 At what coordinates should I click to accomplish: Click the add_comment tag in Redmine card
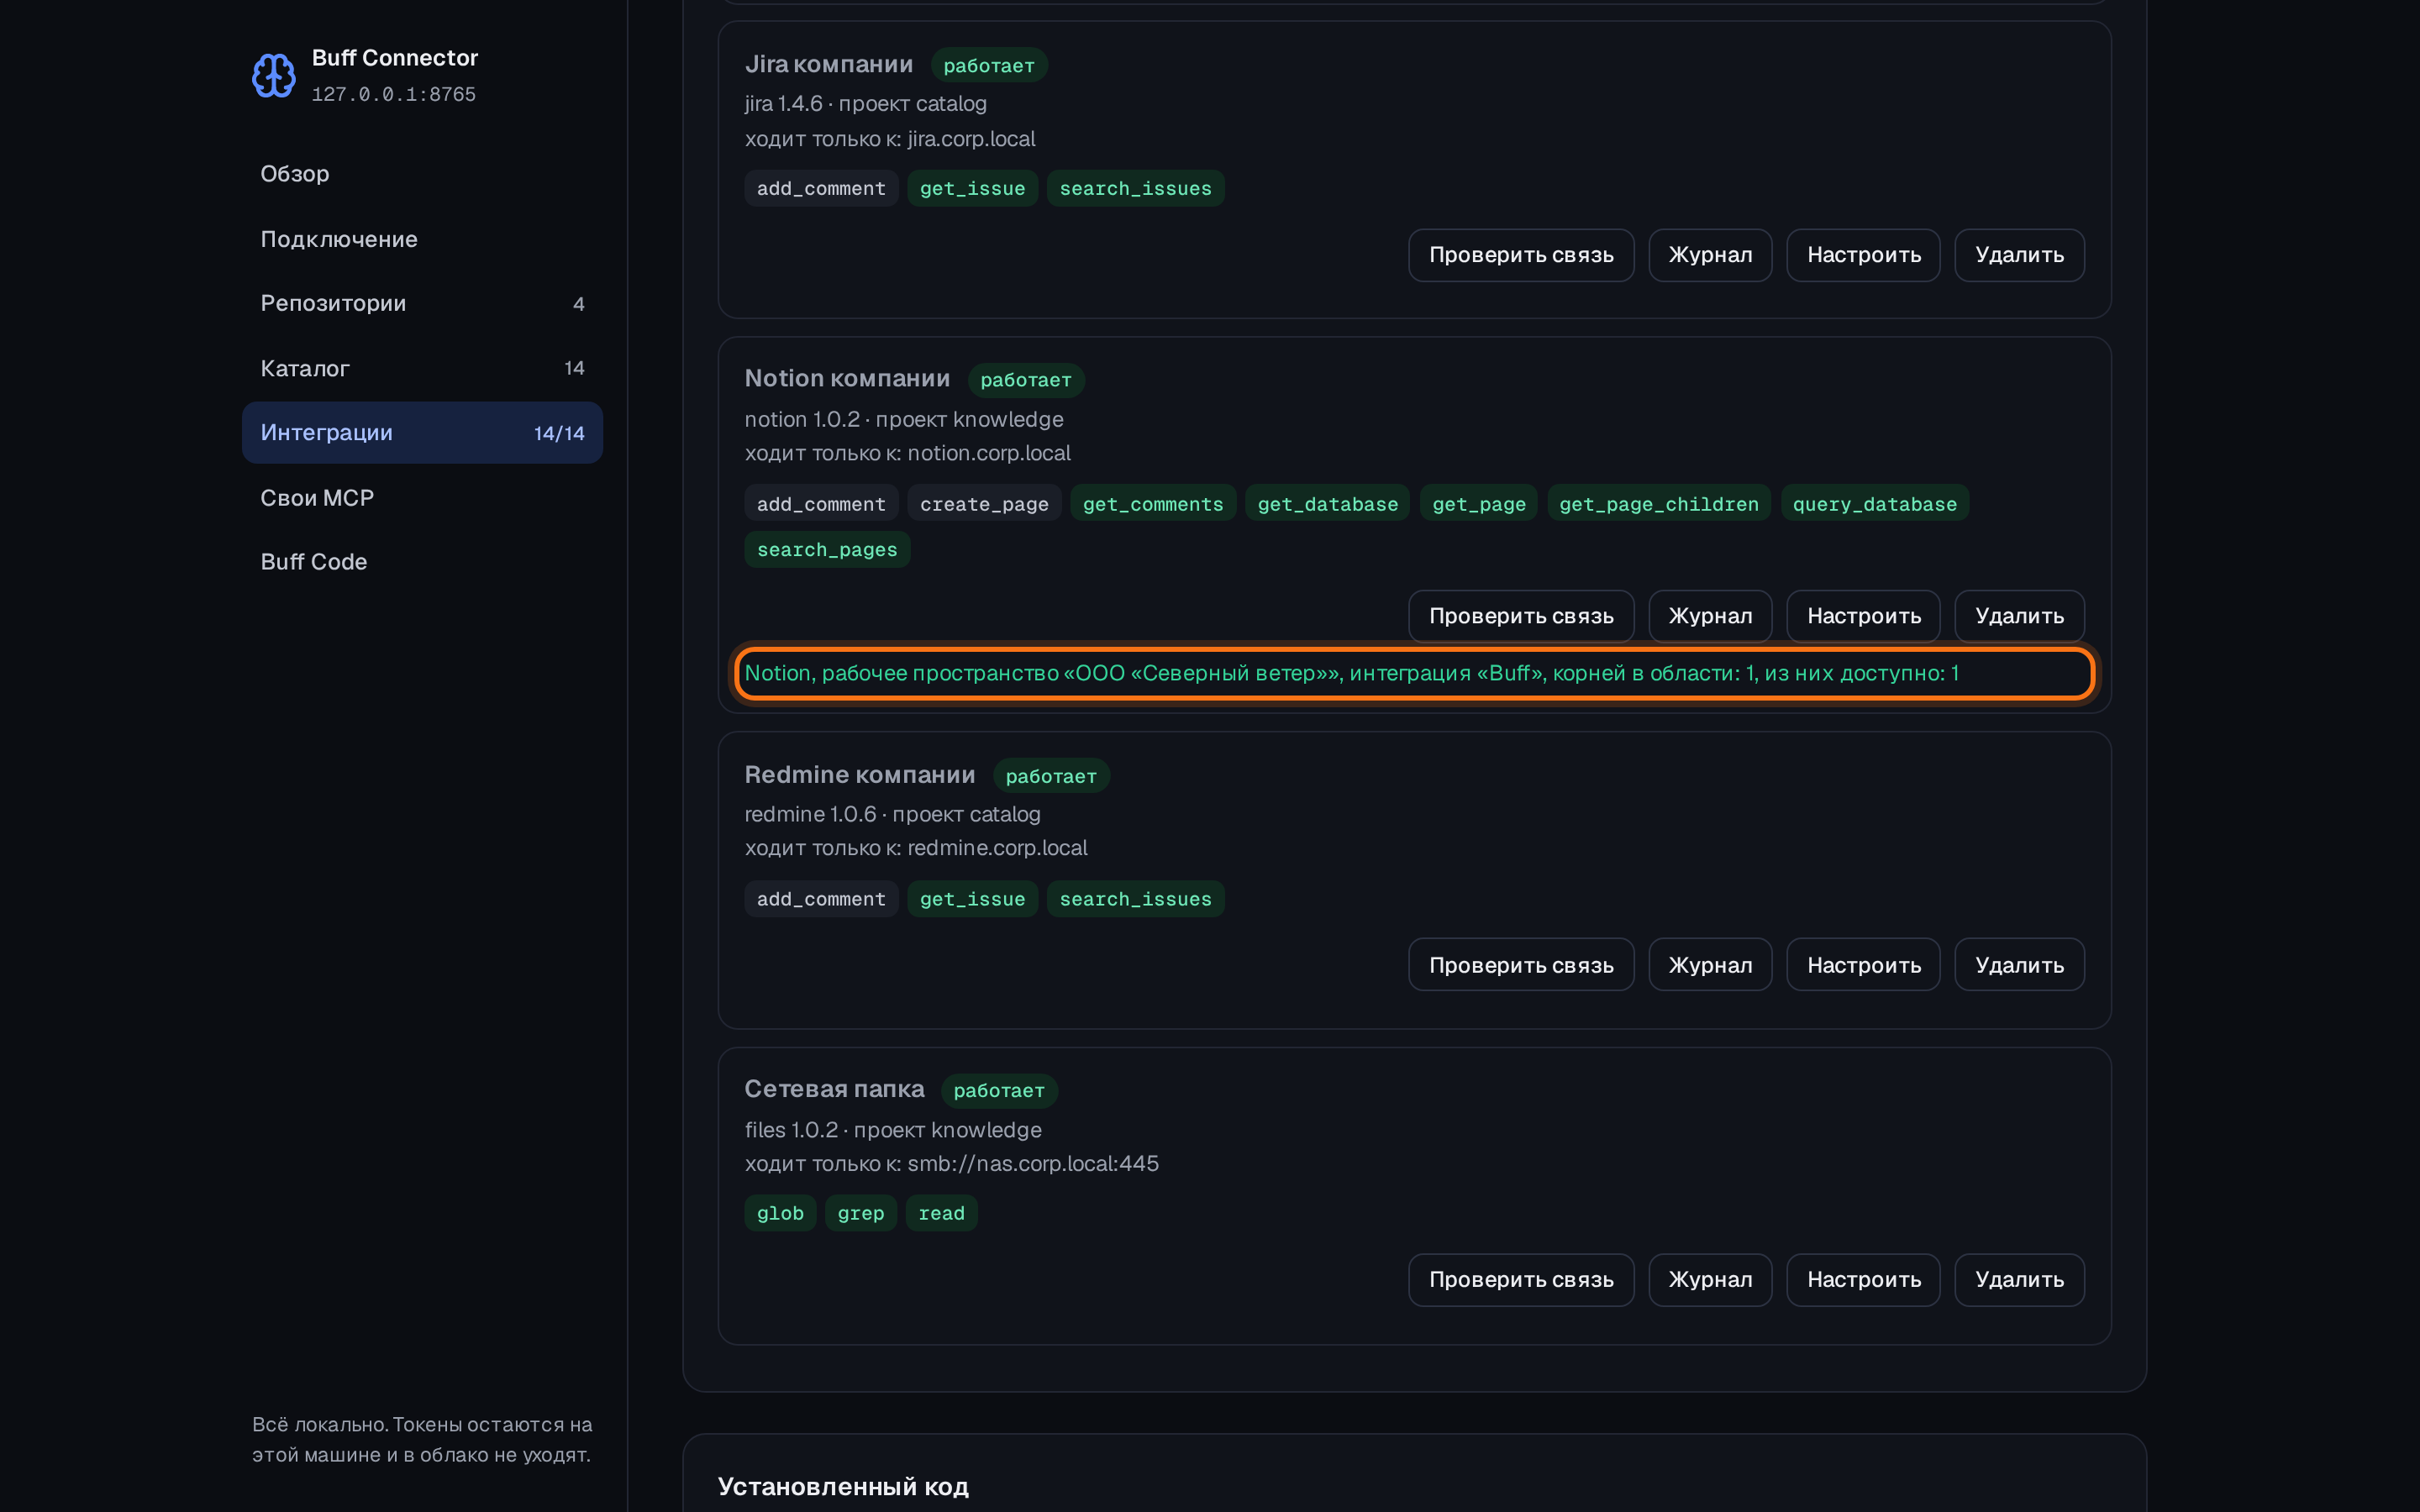coord(821,899)
